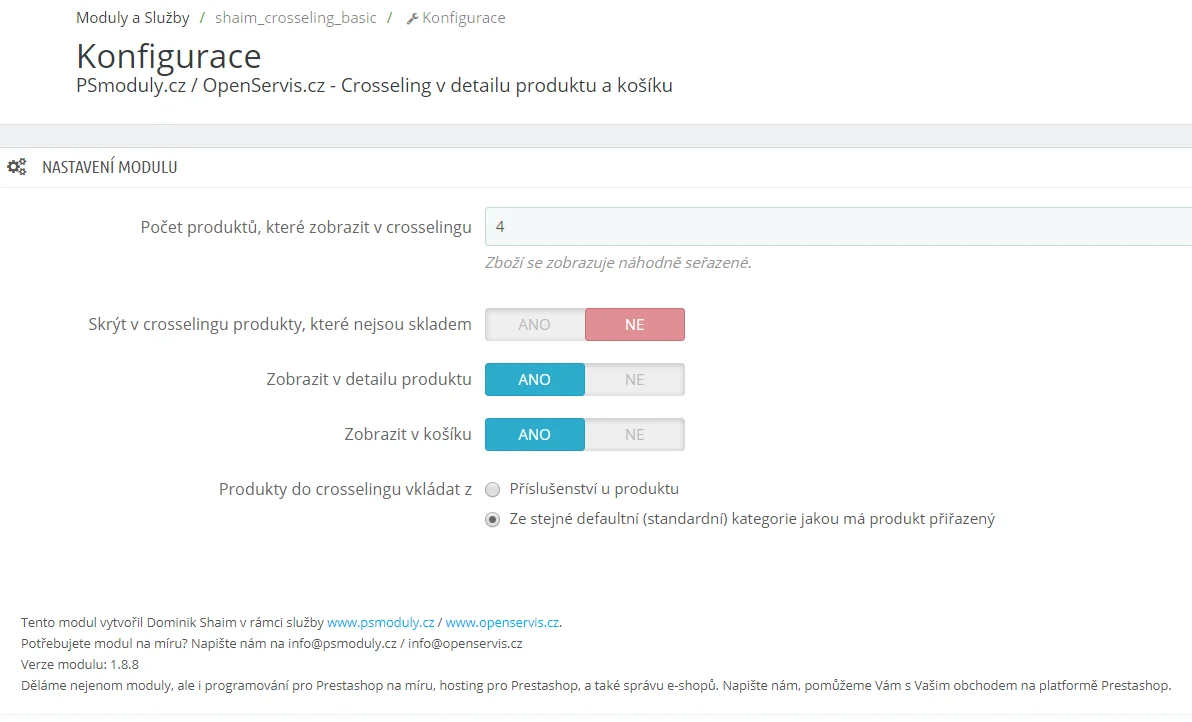Select NE for hiding out-of-stock products

[x=634, y=325]
